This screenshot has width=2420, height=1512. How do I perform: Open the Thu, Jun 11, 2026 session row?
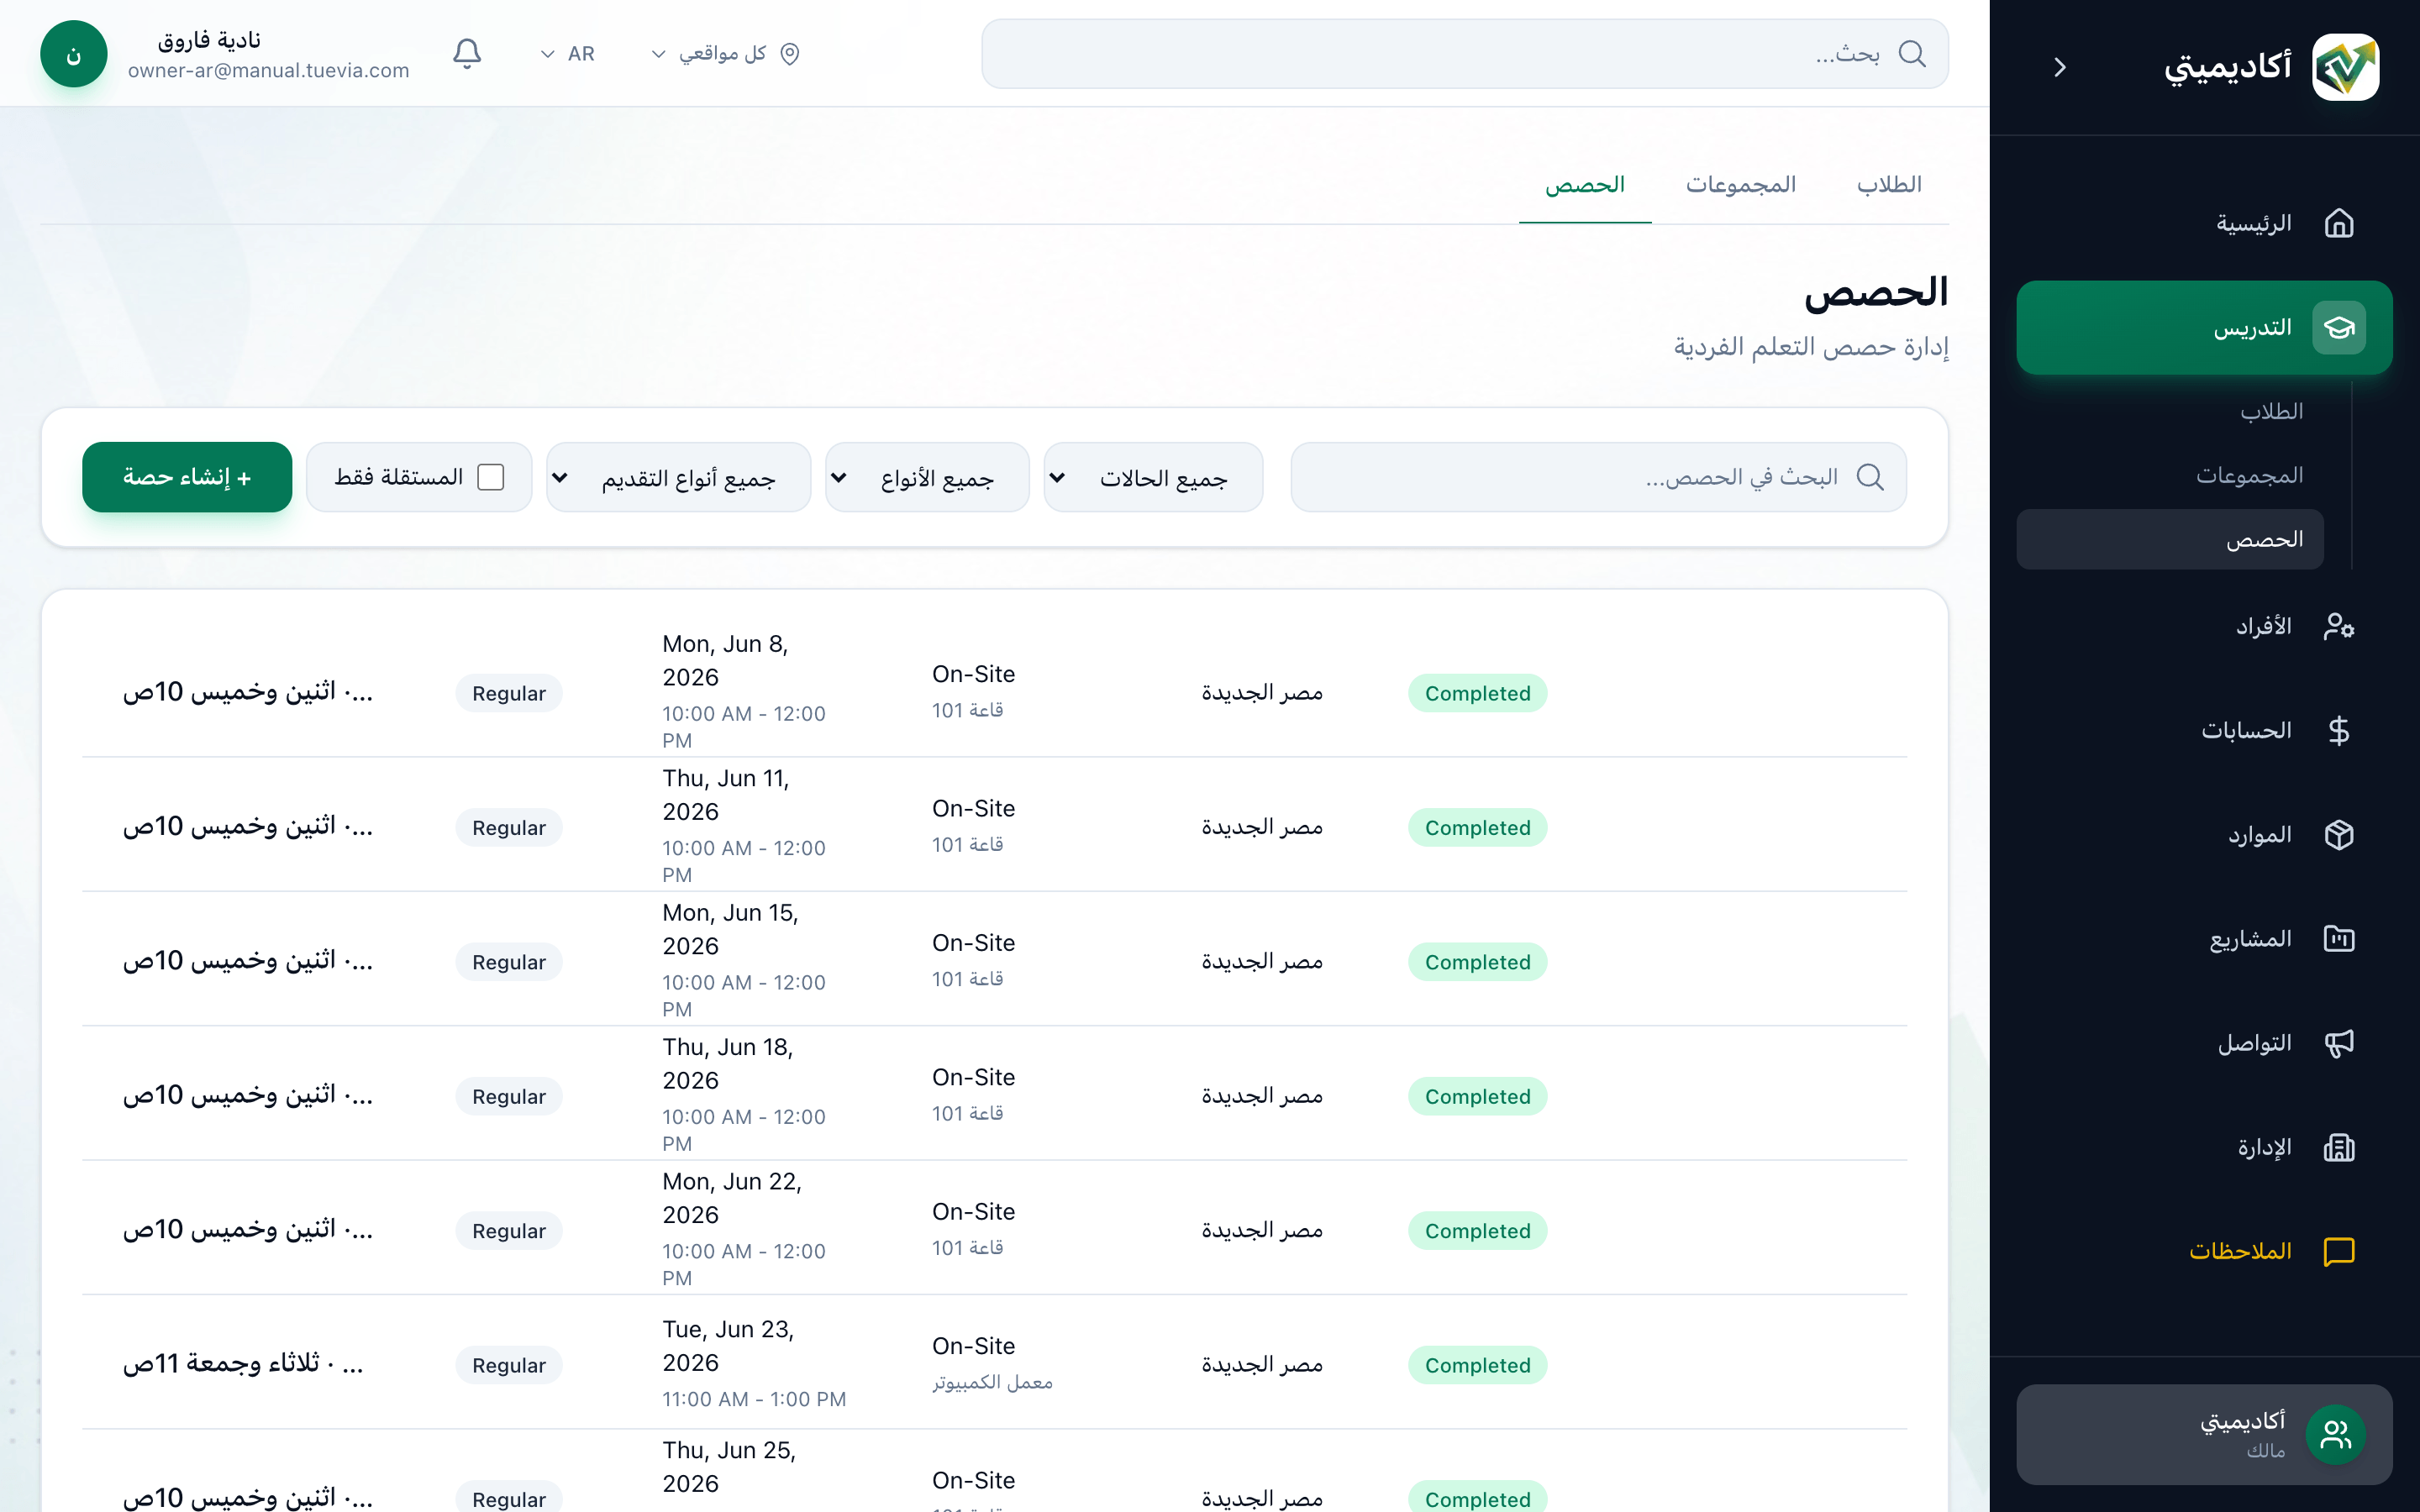pos(994,826)
